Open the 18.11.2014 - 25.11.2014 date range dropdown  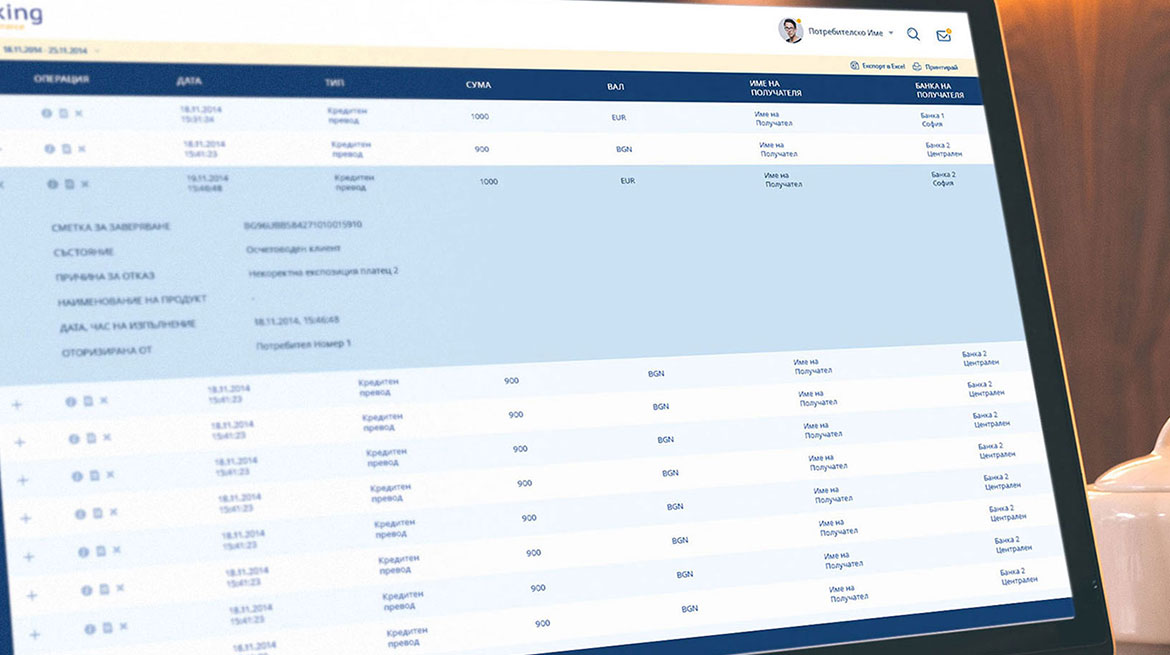[x=51, y=50]
